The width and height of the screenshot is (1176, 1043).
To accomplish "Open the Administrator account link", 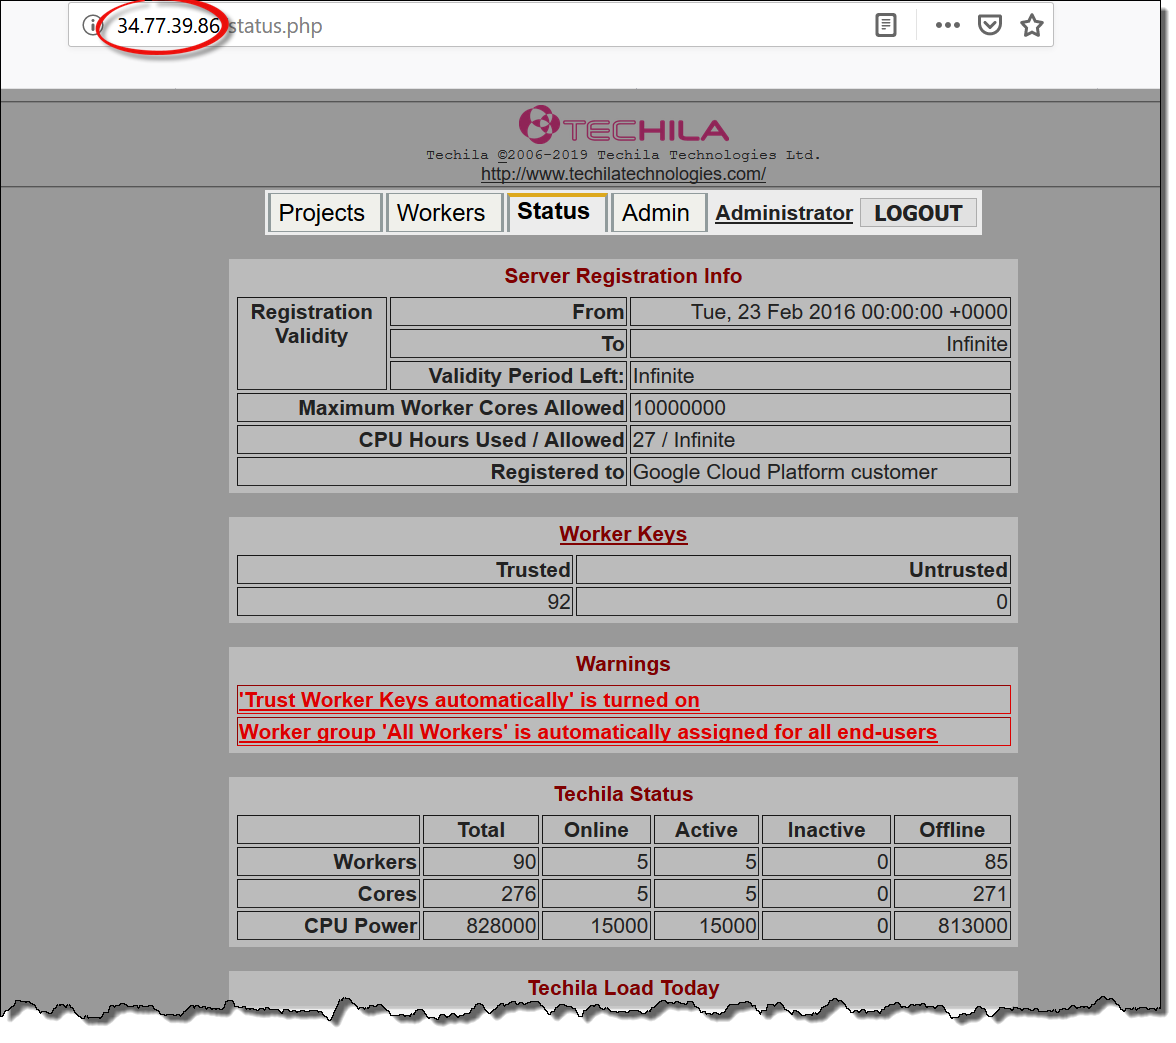I will pos(784,213).
